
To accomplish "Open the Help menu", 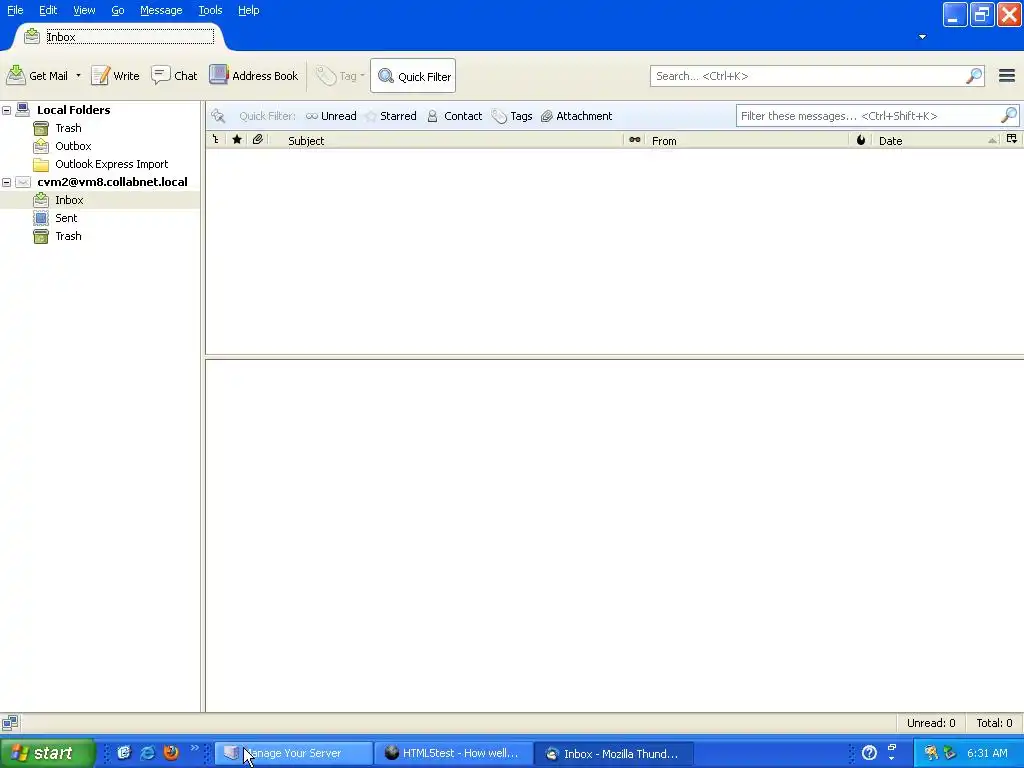I will [x=248, y=10].
